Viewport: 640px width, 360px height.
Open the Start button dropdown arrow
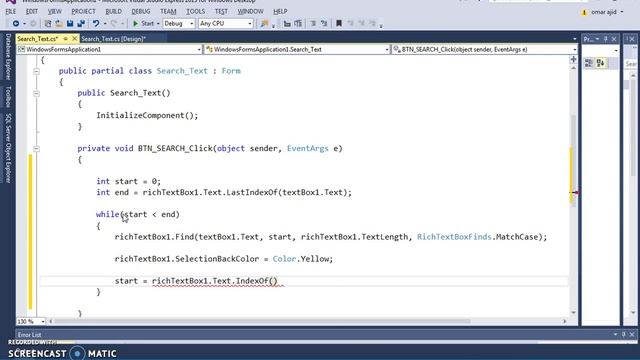[158, 24]
